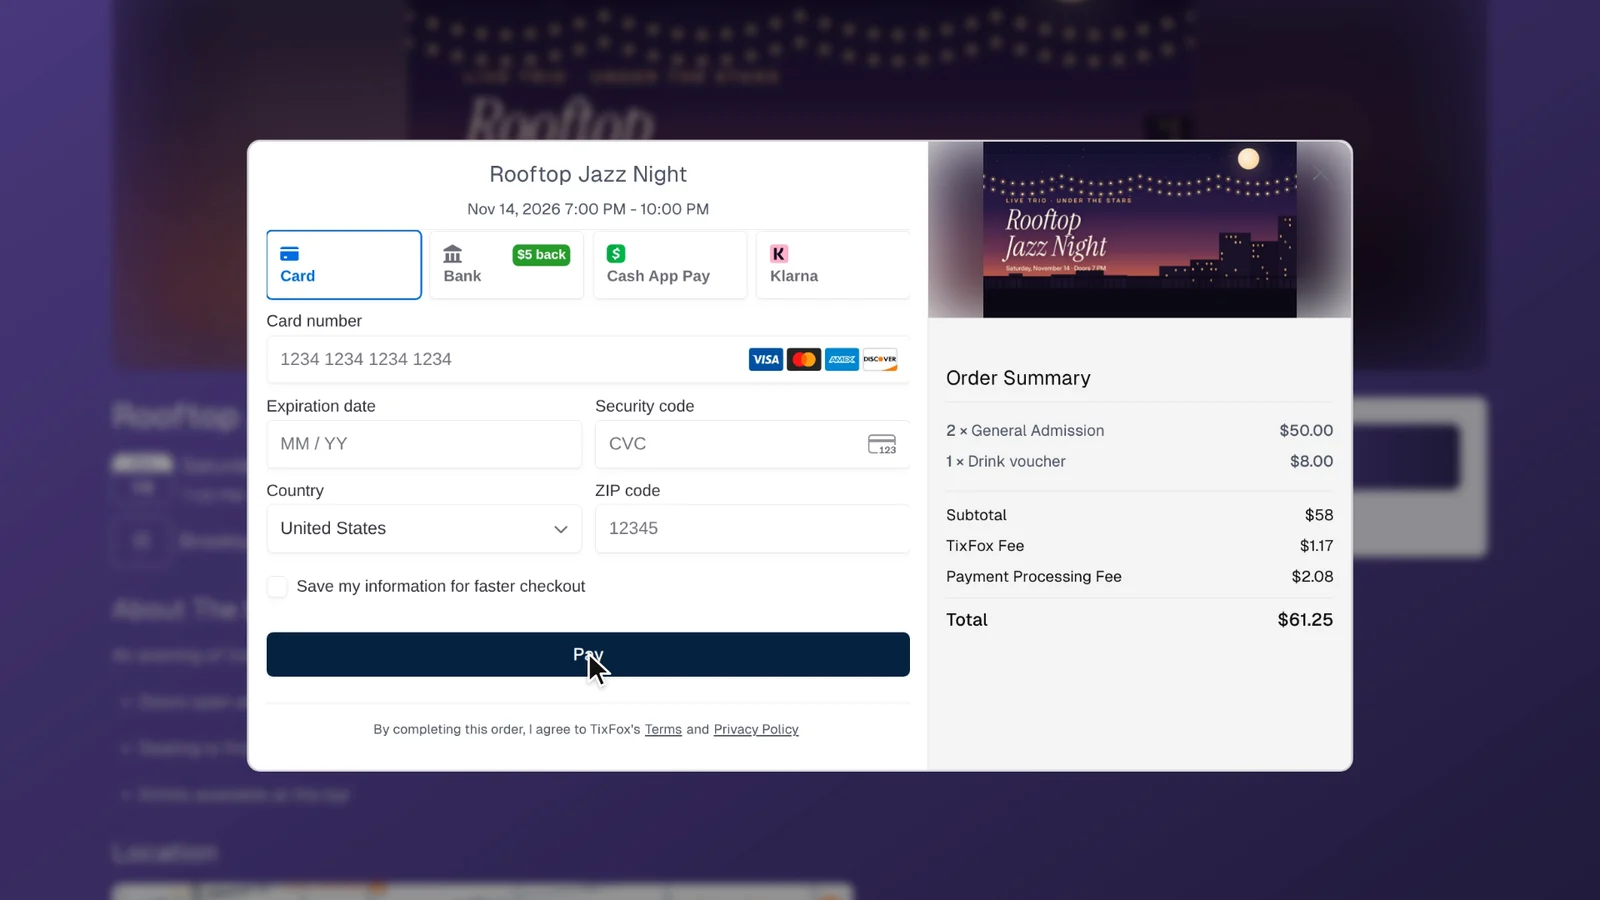This screenshot has height=900, width=1600.
Task: Click the 'TixFox Fee' label
Action: (985, 546)
